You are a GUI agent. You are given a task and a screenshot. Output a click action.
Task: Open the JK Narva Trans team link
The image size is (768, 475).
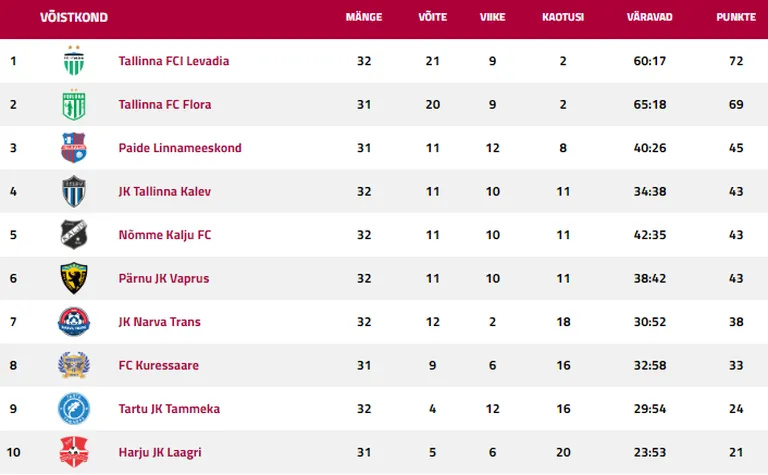(x=160, y=322)
